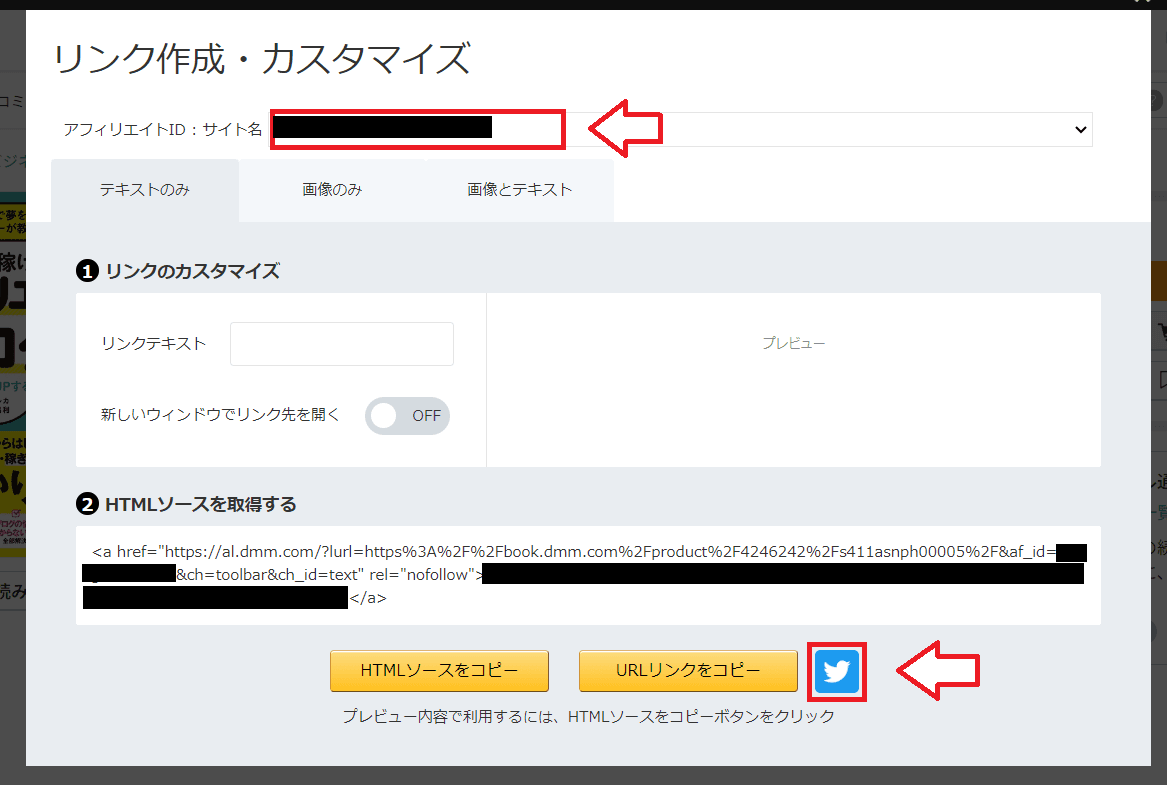Click the リンクテキスト input field
This screenshot has width=1167, height=785.
341,343
